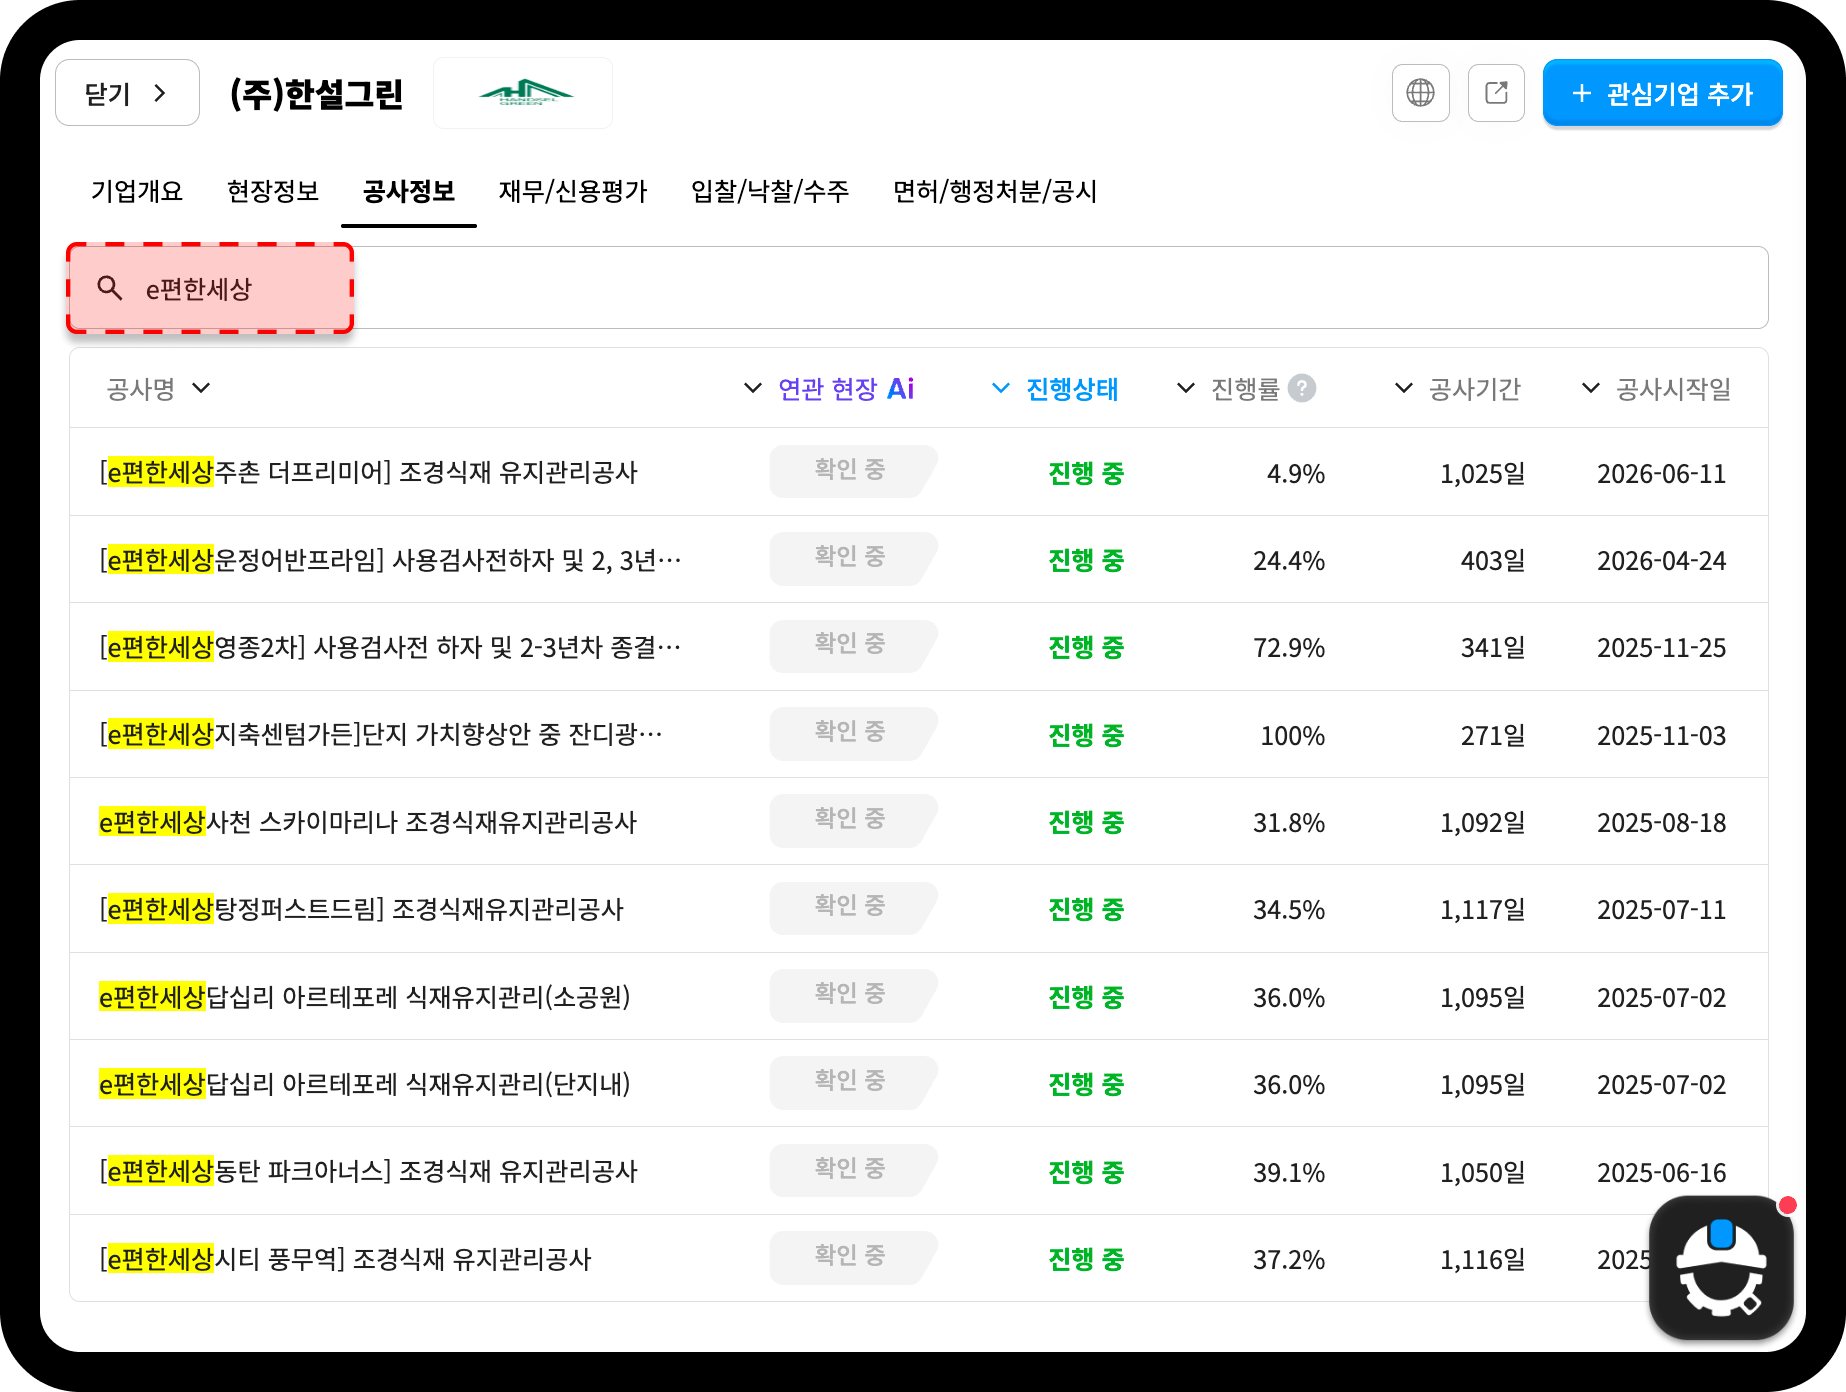1846x1392 pixels.
Task: Select the 공사정보 tab
Action: (409, 191)
